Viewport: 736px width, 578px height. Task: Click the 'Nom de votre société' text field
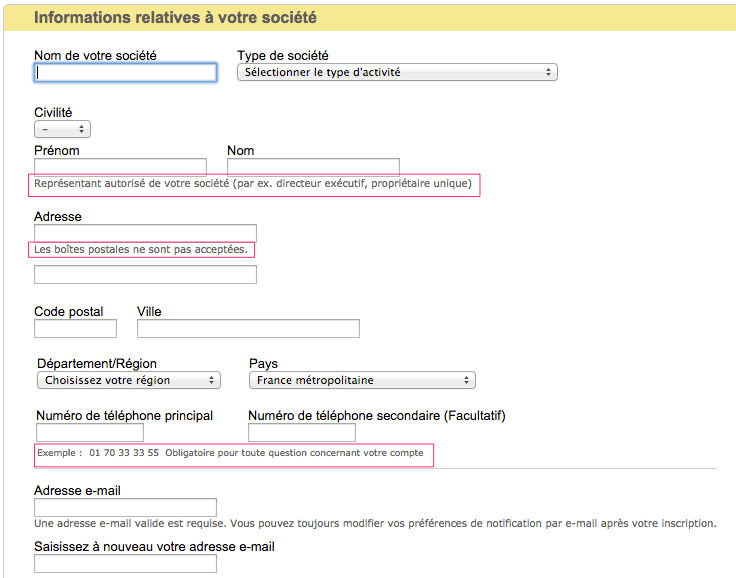coord(125,73)
